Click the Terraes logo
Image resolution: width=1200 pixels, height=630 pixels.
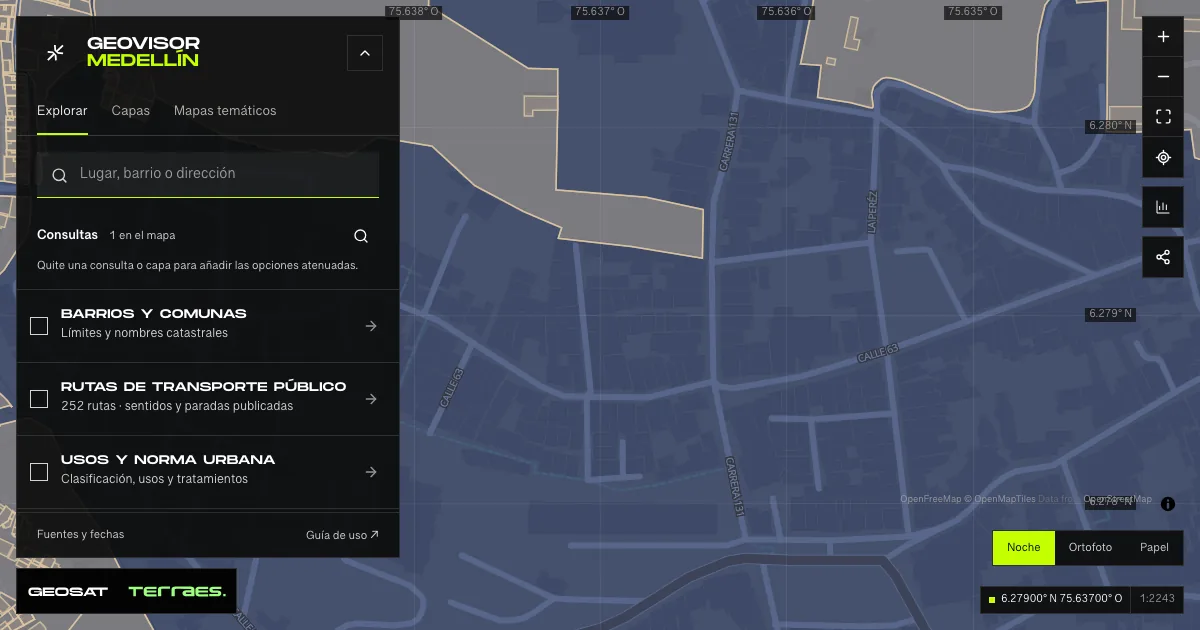coord(177,592)
